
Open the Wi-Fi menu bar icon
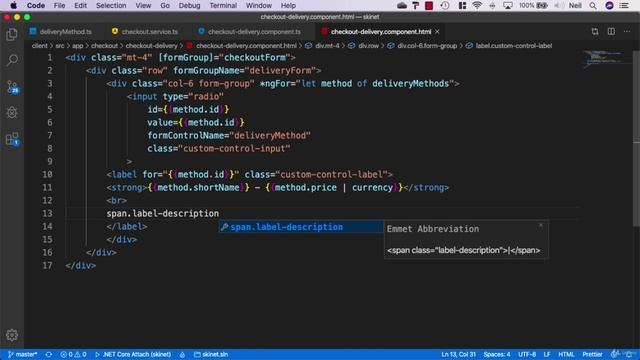point(477,6)
